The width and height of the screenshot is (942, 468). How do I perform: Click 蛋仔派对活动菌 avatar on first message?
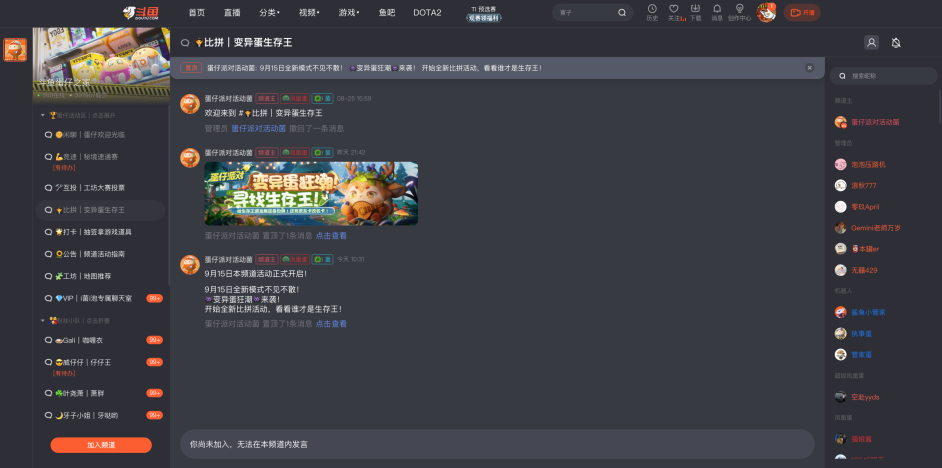(x=190, y=103)
